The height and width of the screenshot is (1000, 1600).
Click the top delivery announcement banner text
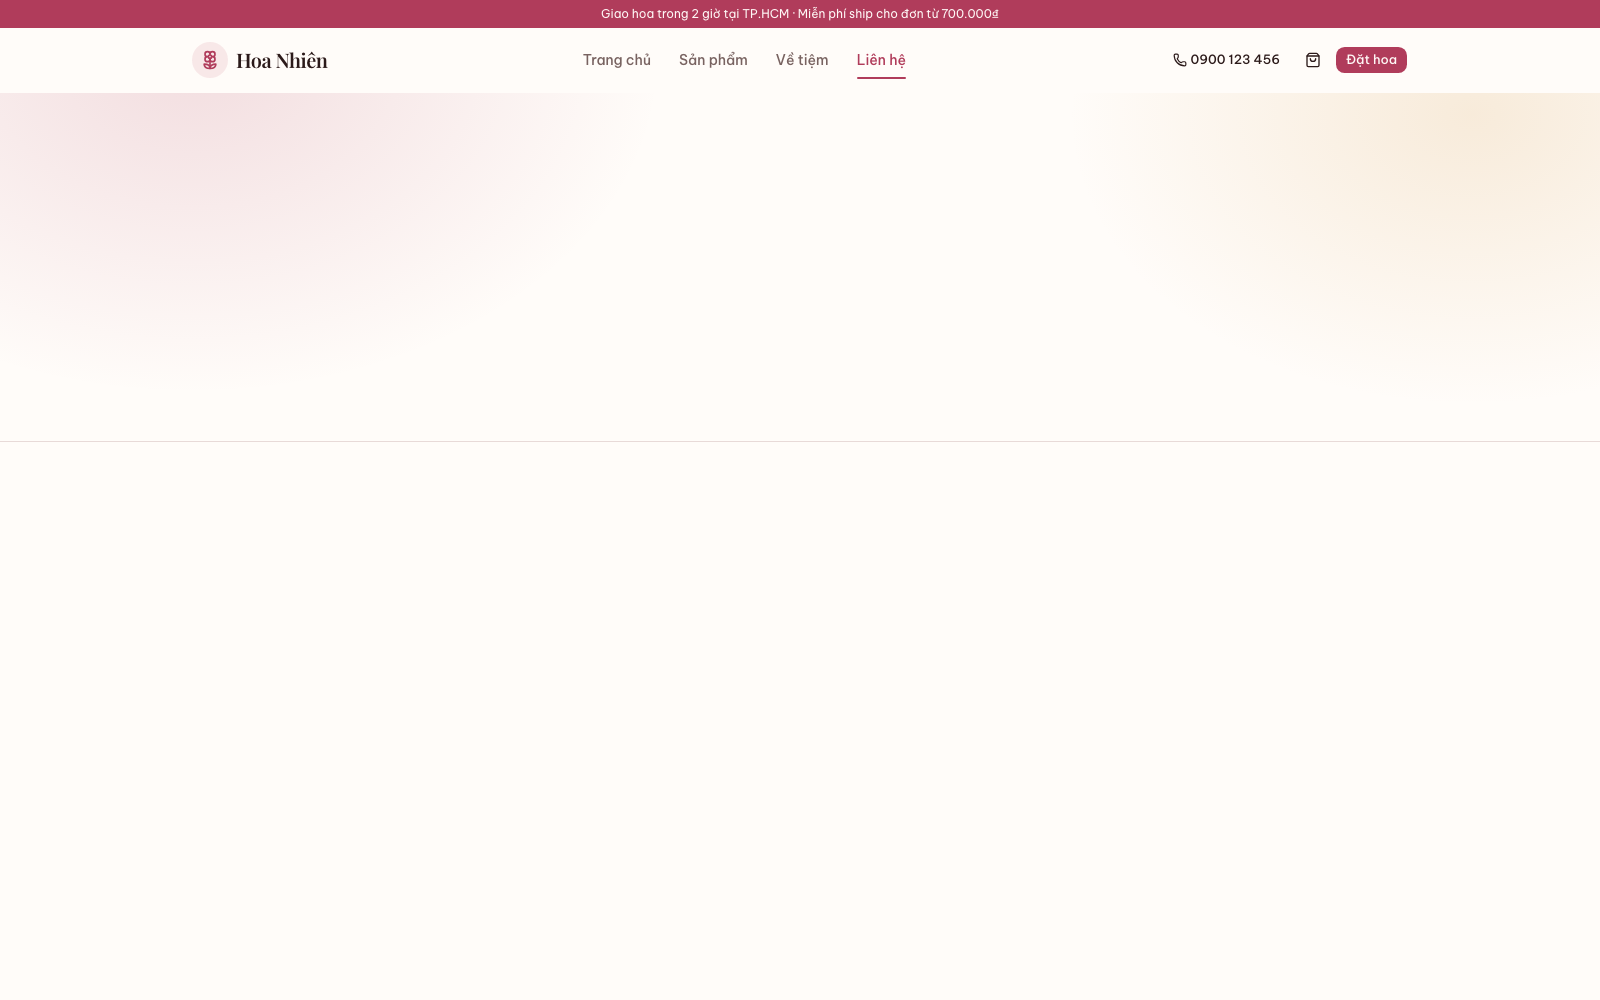800,14
